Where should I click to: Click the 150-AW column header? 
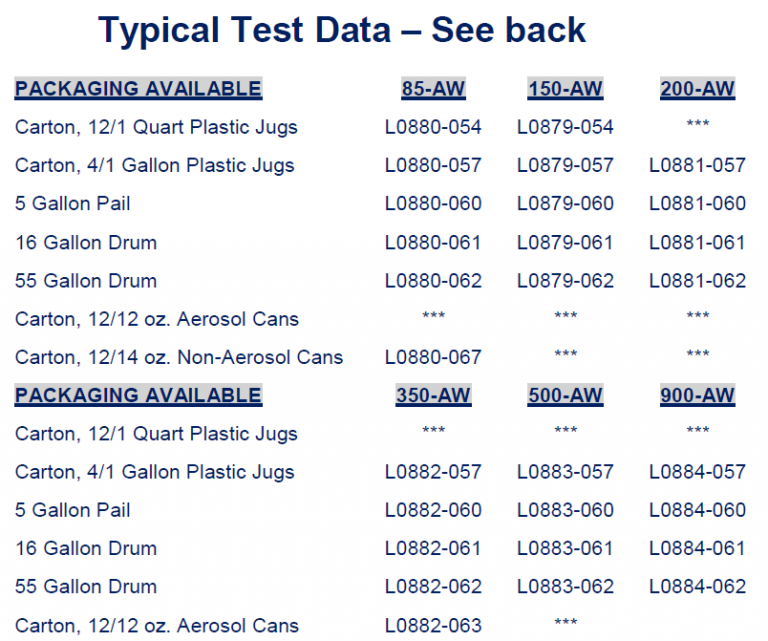pos(565,89)
